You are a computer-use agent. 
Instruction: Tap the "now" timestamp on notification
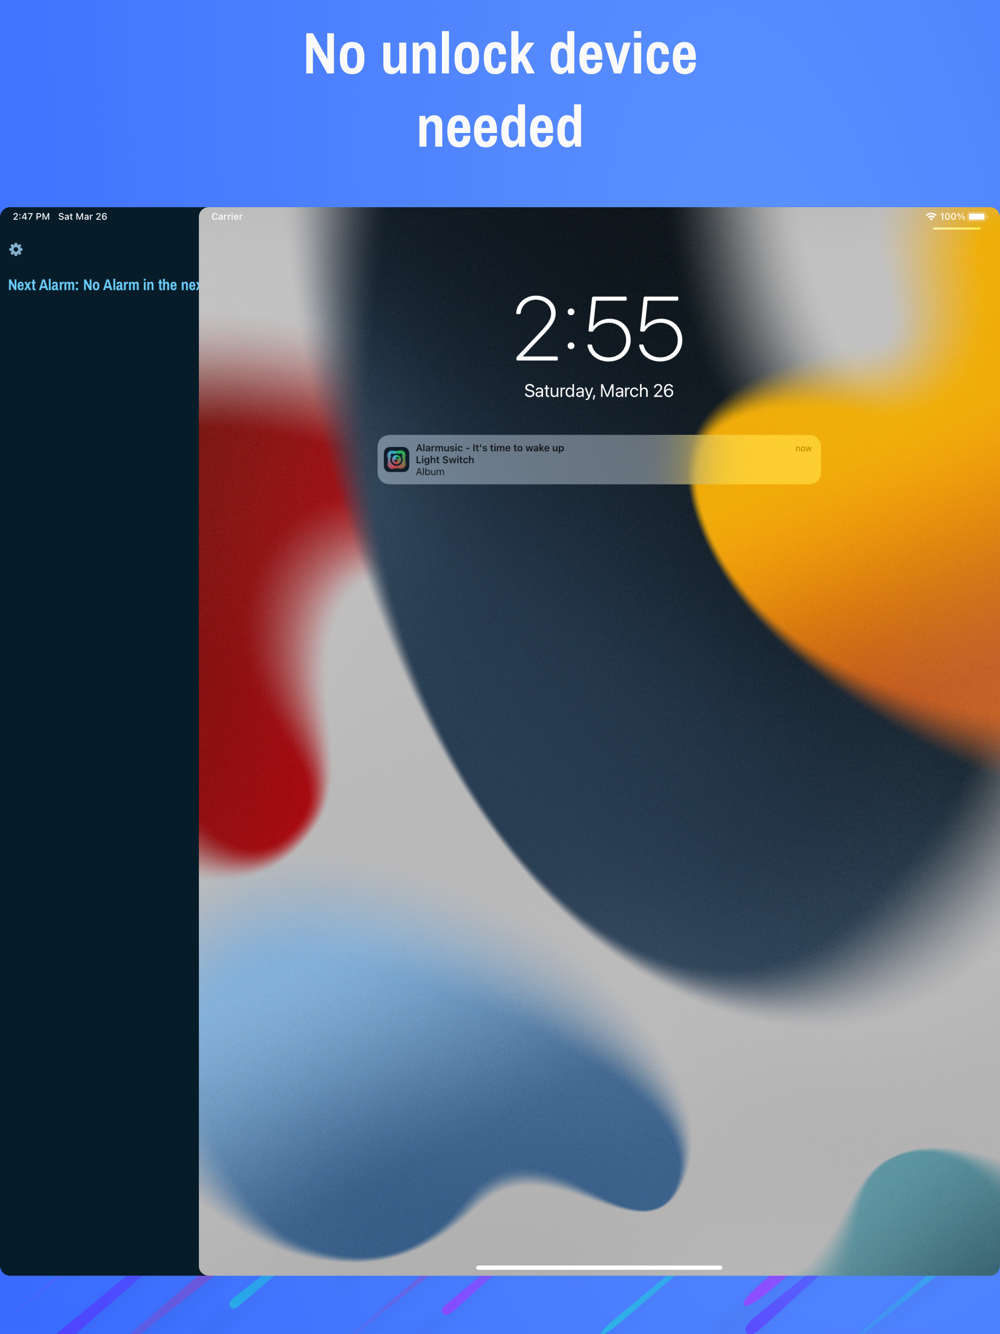pyautogui.click(x=803, y=449)
